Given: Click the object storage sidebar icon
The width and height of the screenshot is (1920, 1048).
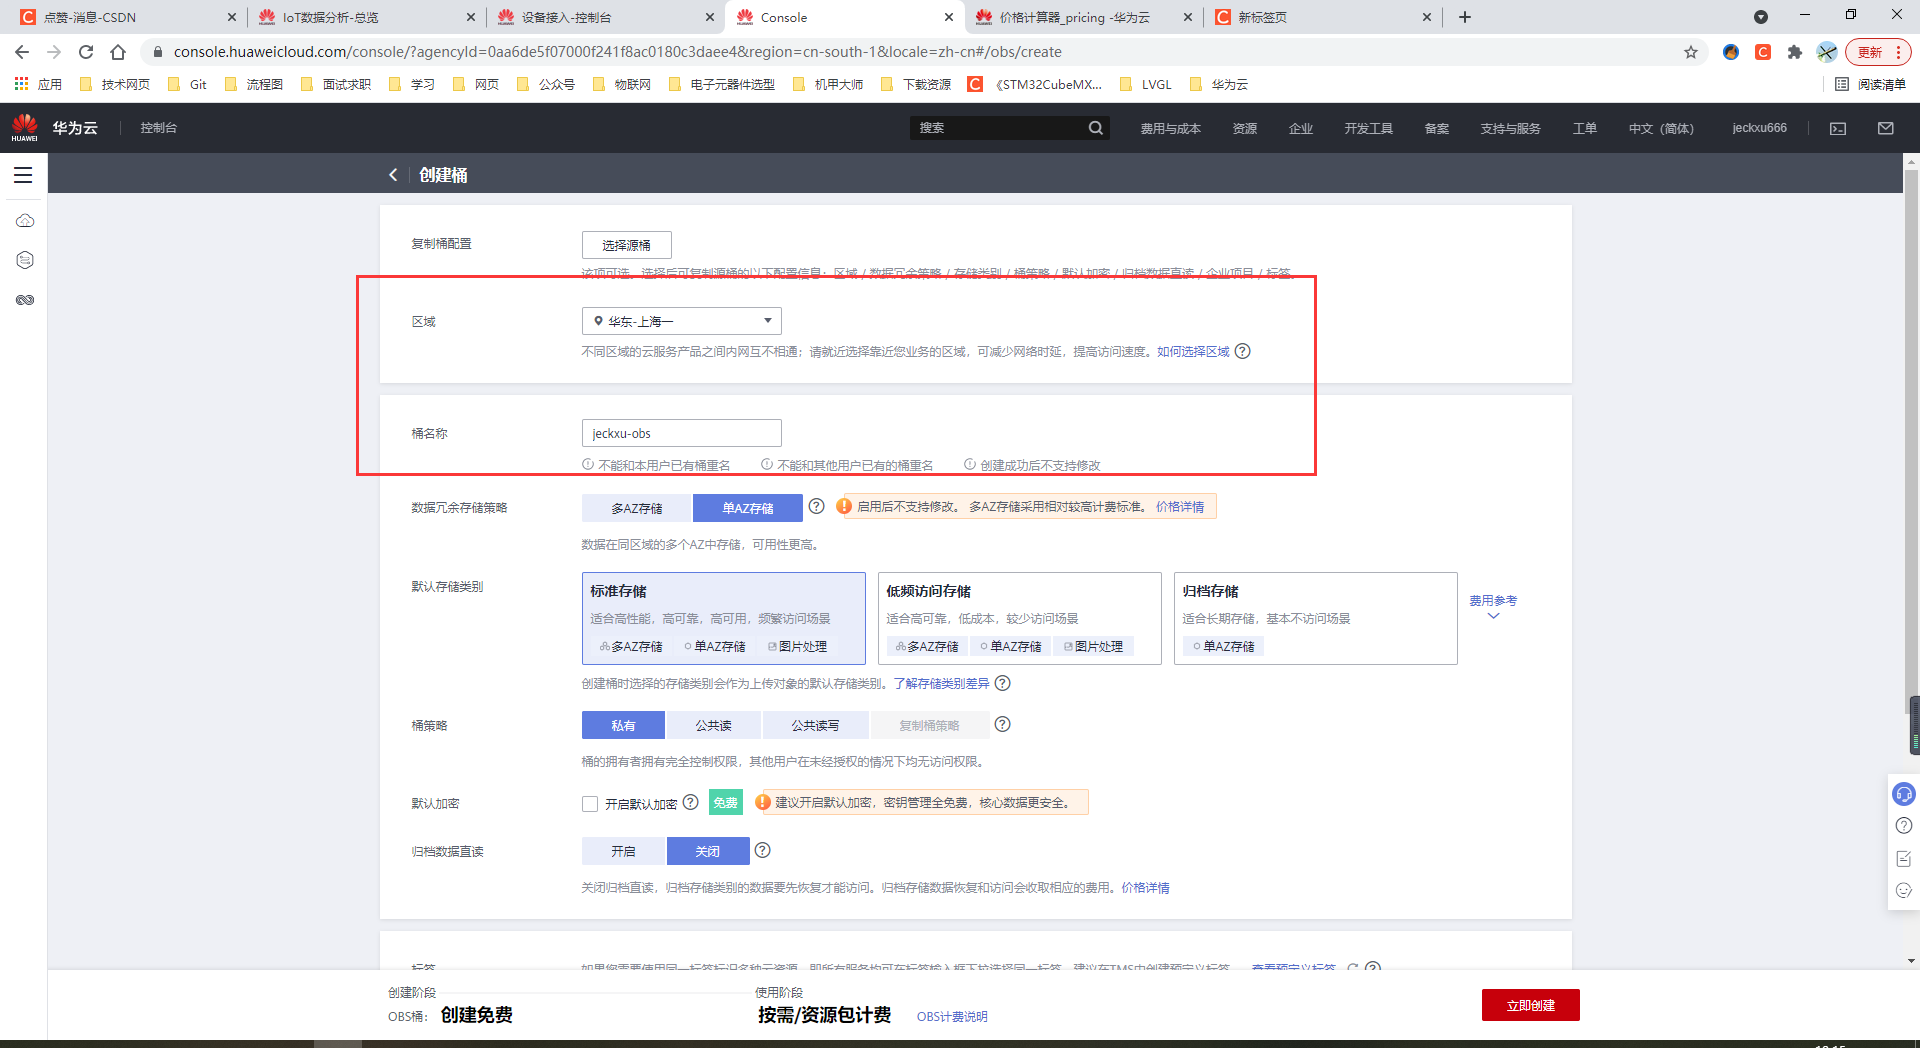Looking at the screenshot, I should coord(25,260).
